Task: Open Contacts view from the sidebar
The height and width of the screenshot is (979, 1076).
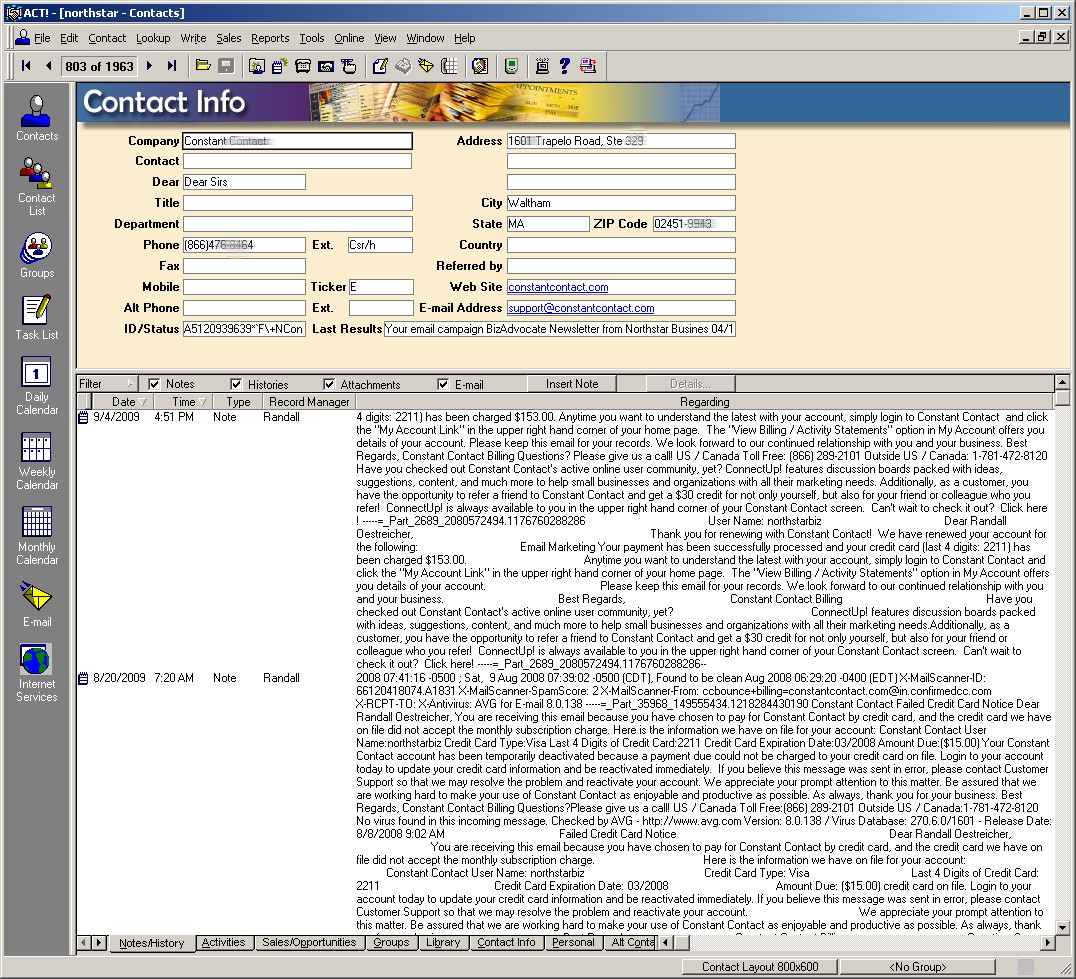Action: pos(37,118)
